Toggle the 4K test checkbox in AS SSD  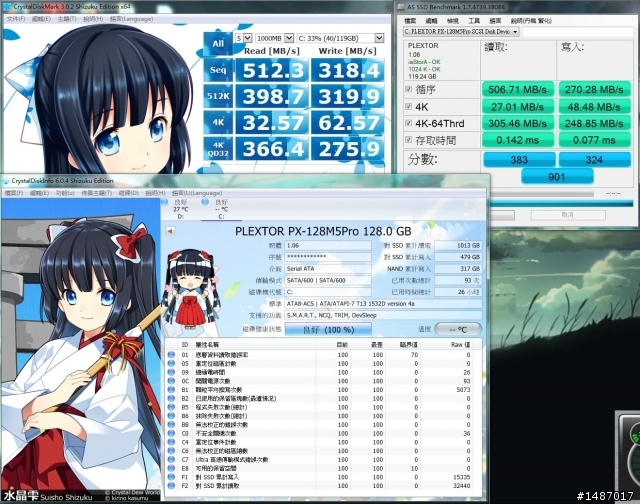coord(409,107)
